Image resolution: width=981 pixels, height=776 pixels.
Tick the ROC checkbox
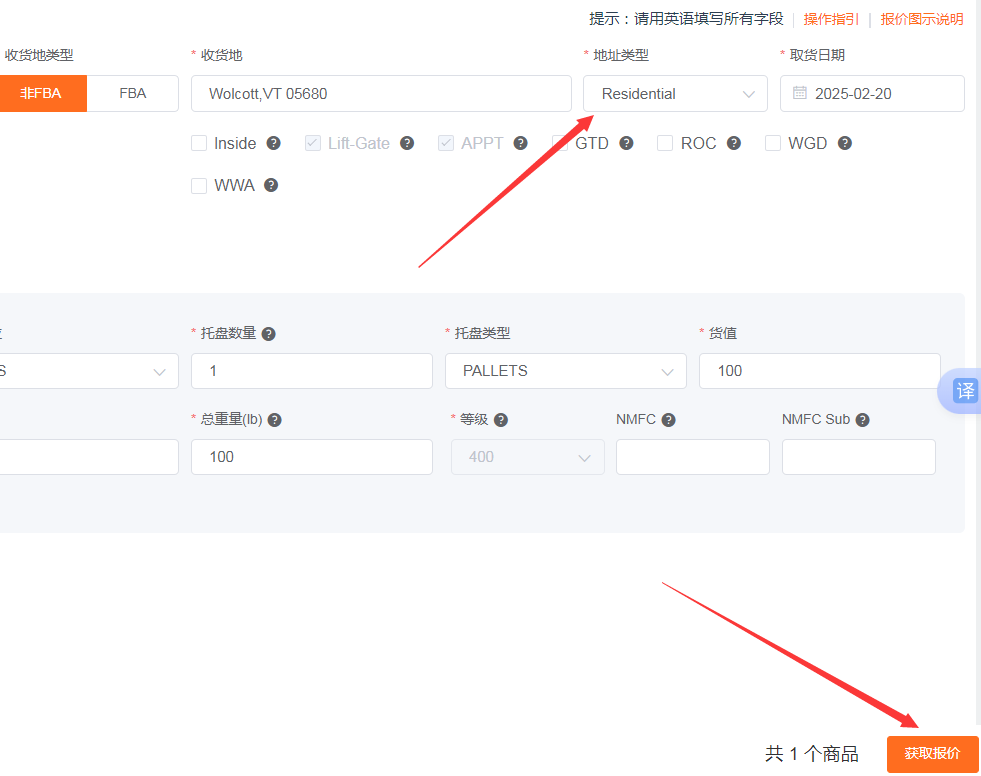click(x=665, y=143)
